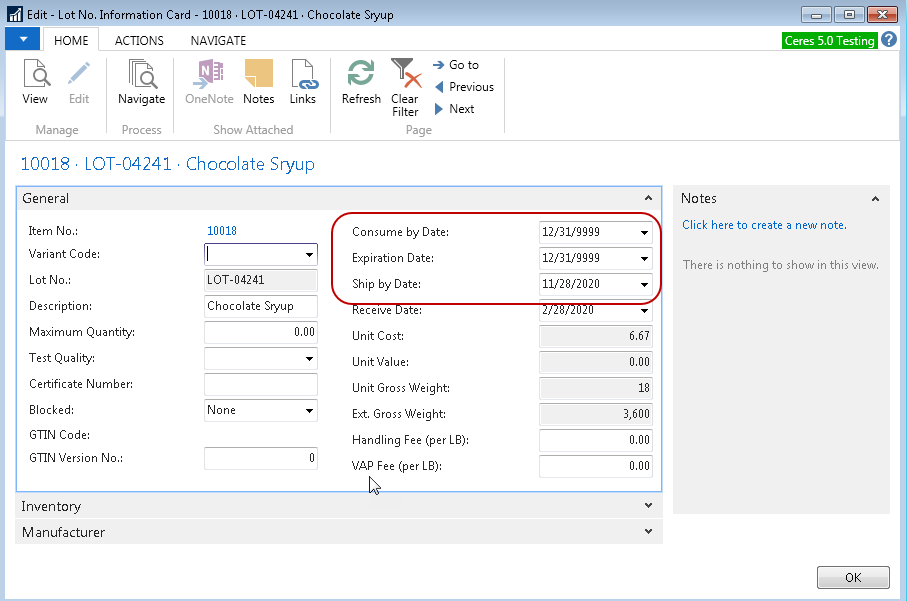
Task: Click the Certificate Number input field
Action: point(260,385)
